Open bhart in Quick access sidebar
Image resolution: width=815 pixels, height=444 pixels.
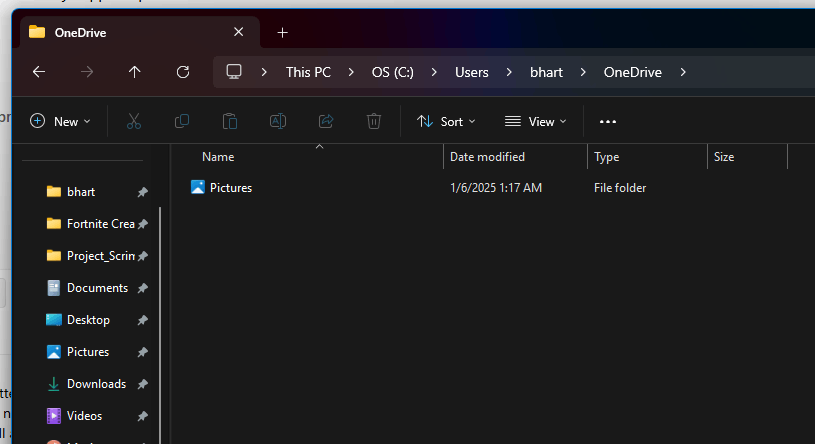click(x=81, y=192)
